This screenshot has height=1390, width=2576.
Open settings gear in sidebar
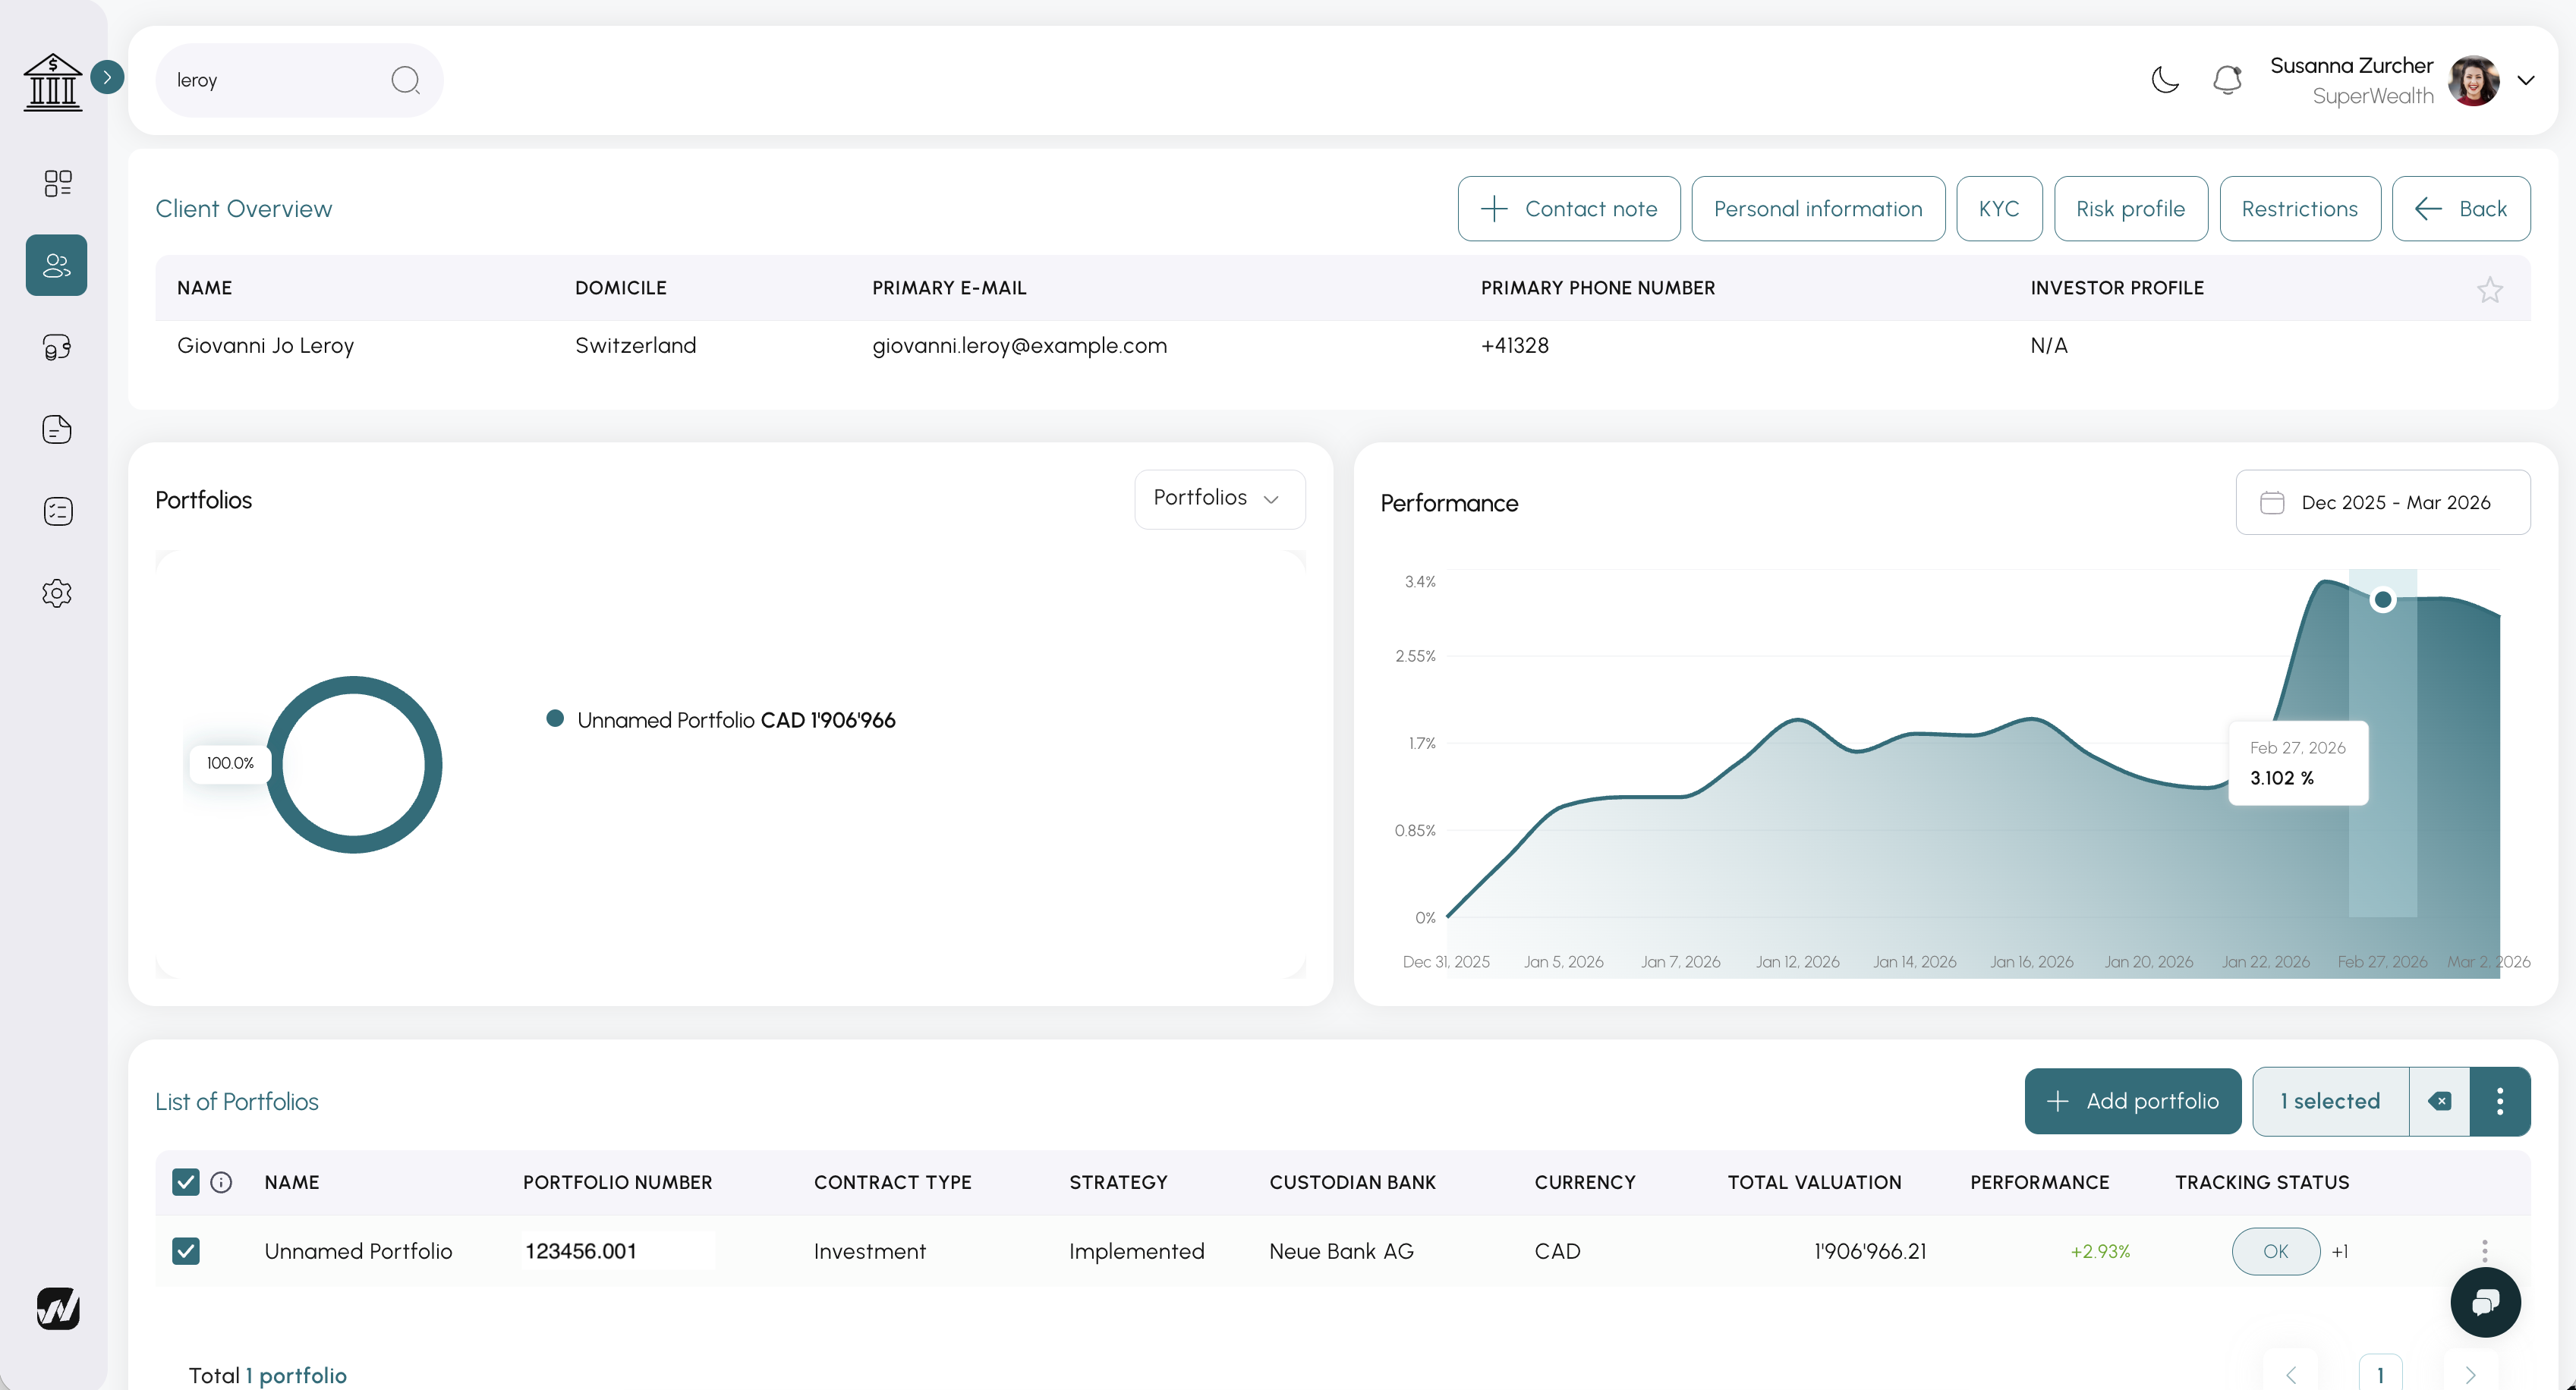57,593
